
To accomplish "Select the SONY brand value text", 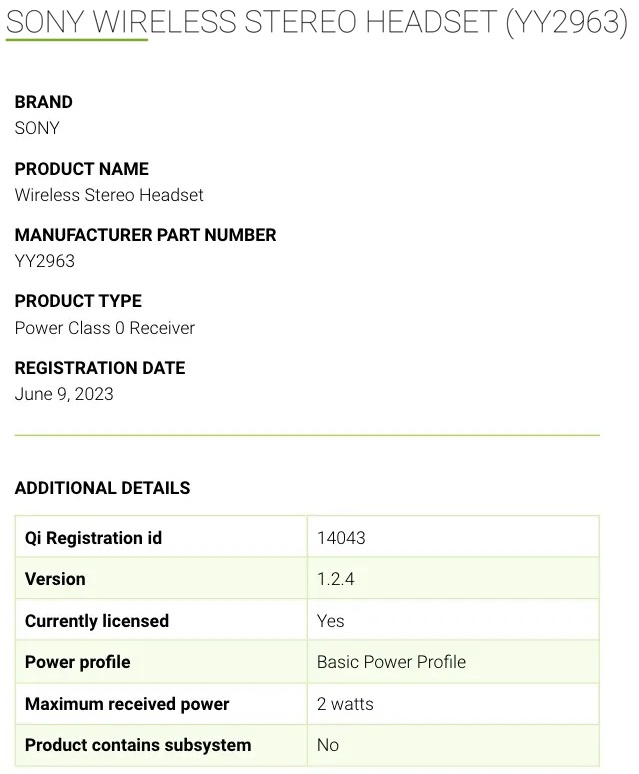I will pyautogui.click(x=37, y=128).
